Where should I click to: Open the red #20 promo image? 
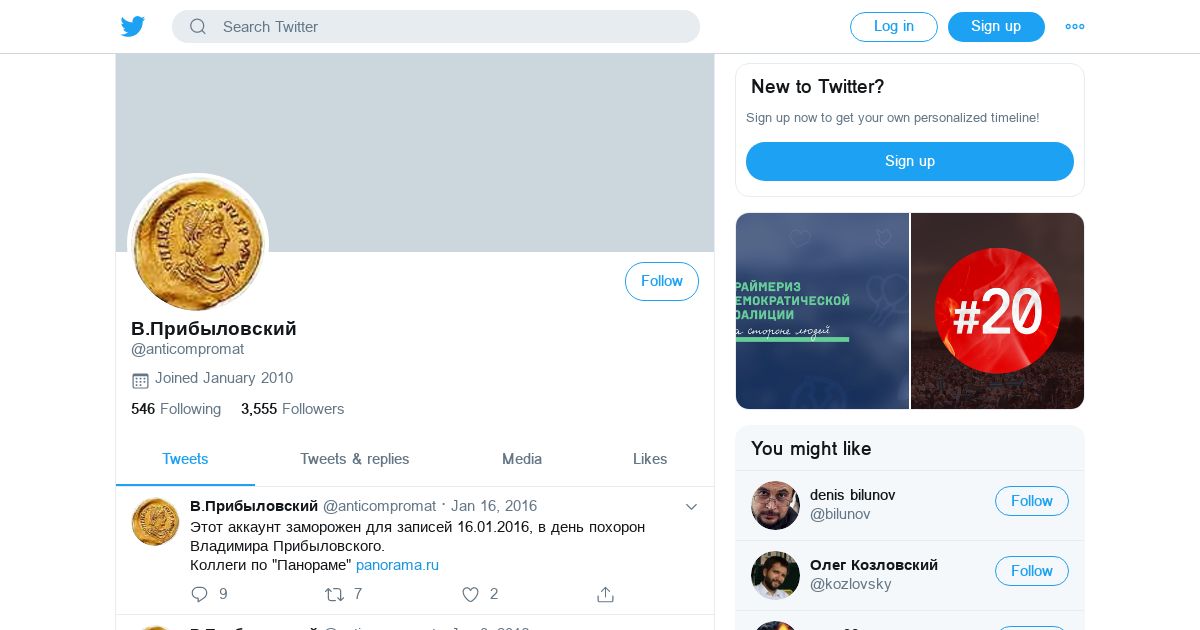point(997,311)
